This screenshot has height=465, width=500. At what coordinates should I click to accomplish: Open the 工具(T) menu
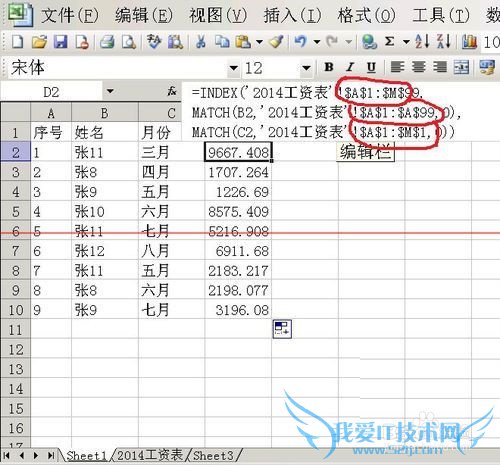pyautogui.click(x=441, y=15)
